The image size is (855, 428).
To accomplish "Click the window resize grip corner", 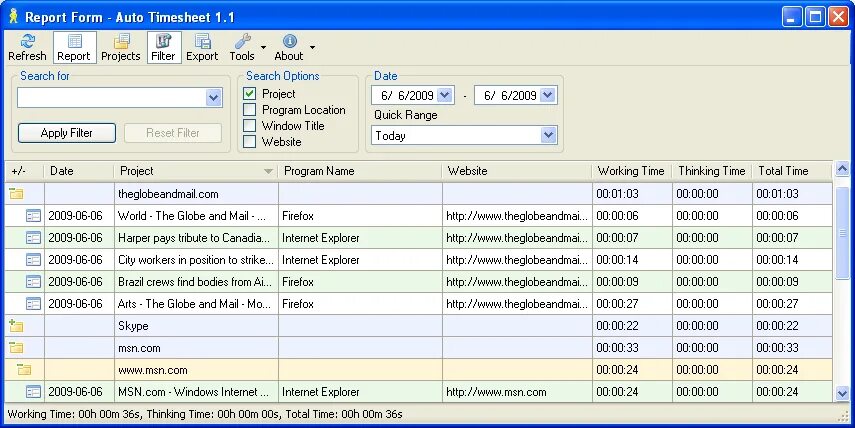I will [843, 416].
